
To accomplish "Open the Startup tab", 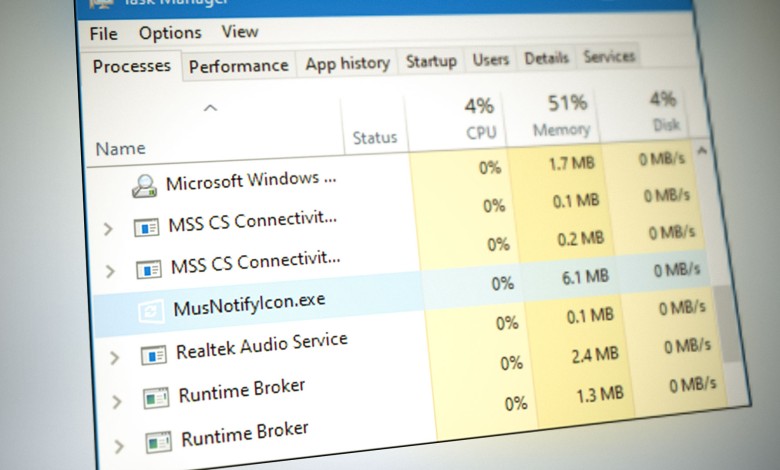I will click(431, 62).
